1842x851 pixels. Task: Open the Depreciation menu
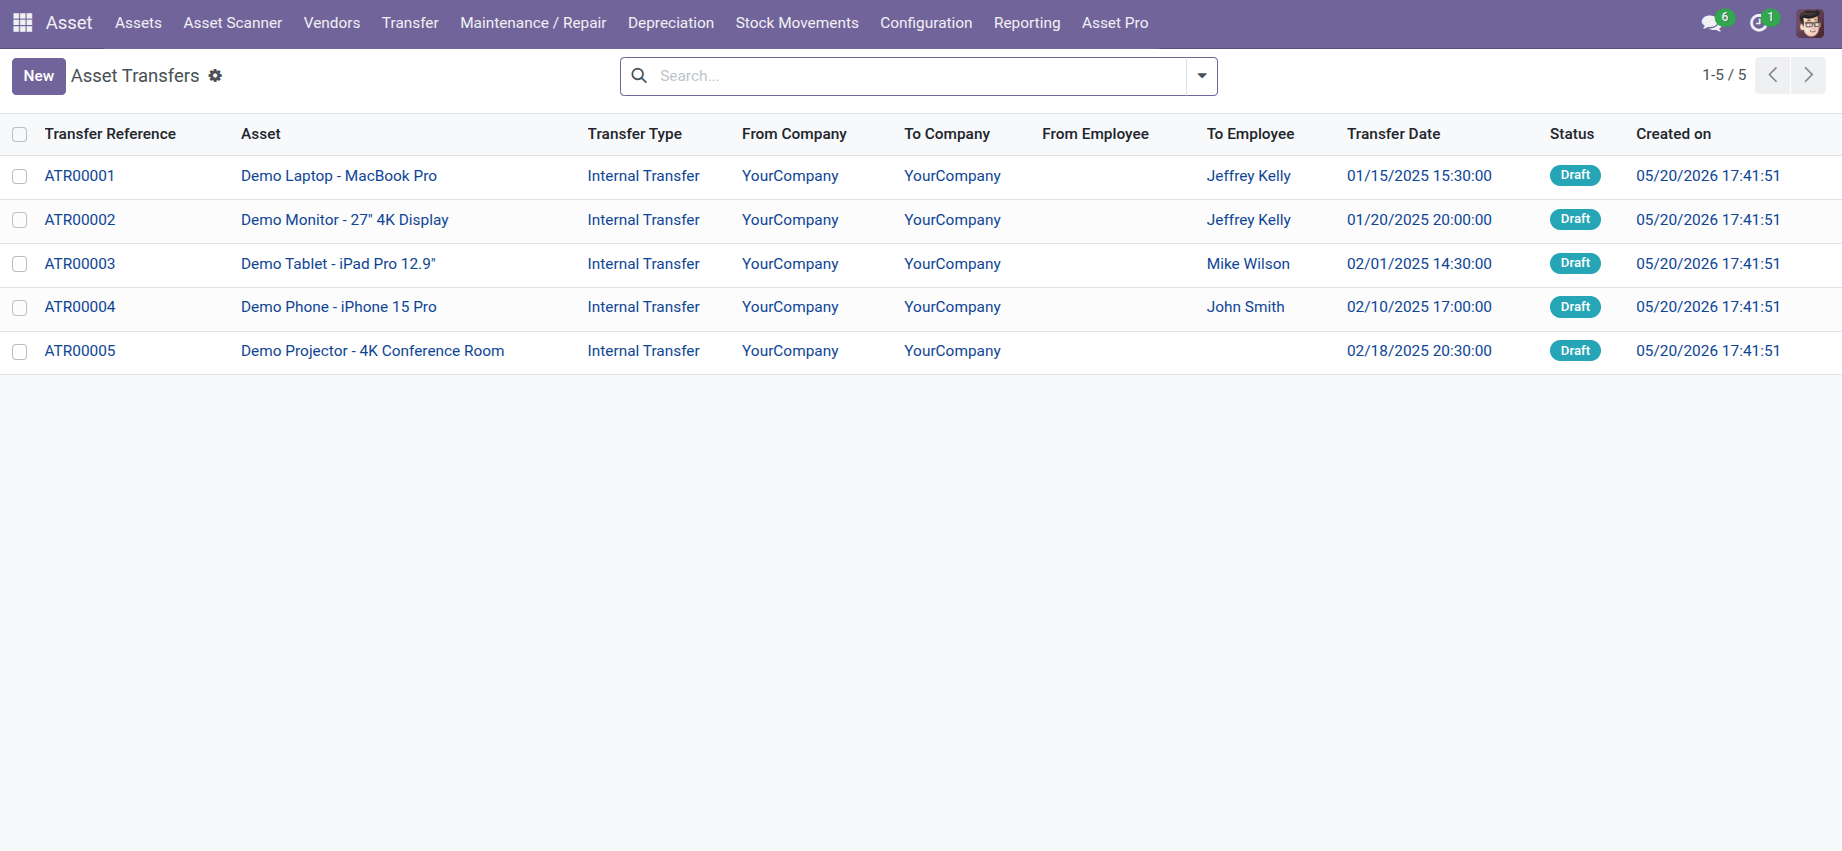(x=671, y=23)
